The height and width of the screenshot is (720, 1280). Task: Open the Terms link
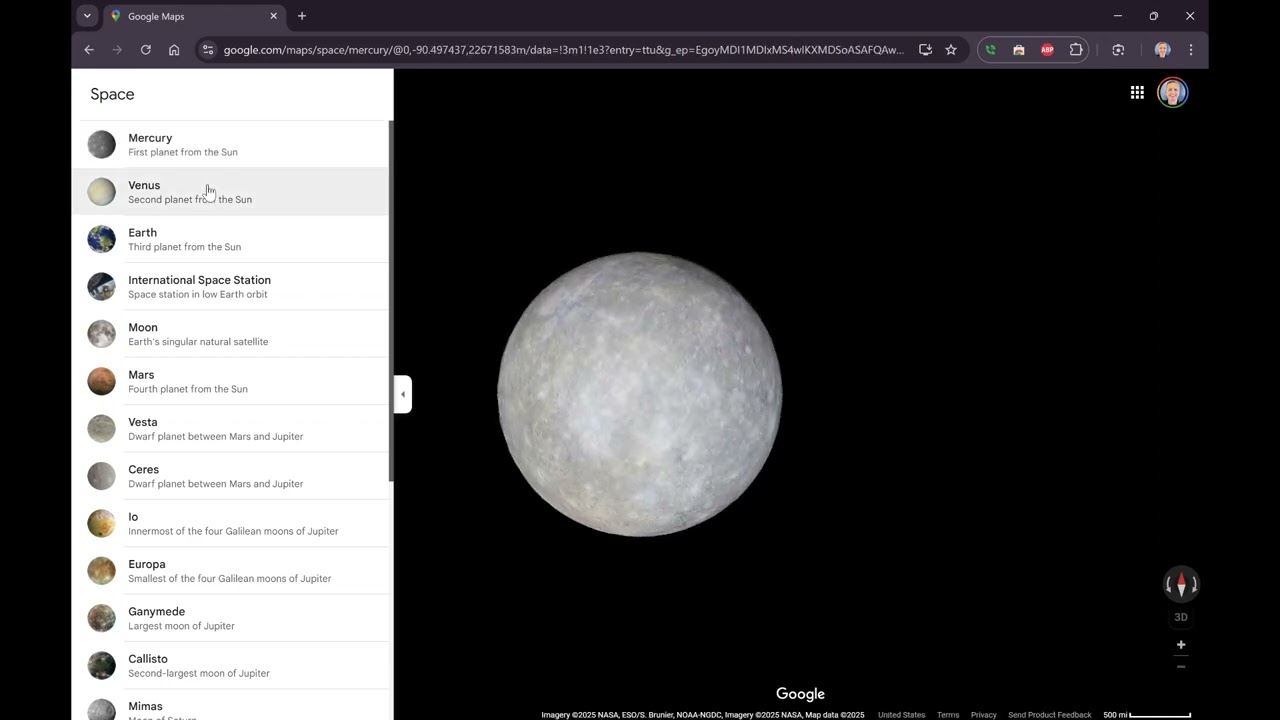[x=948, y=715]
